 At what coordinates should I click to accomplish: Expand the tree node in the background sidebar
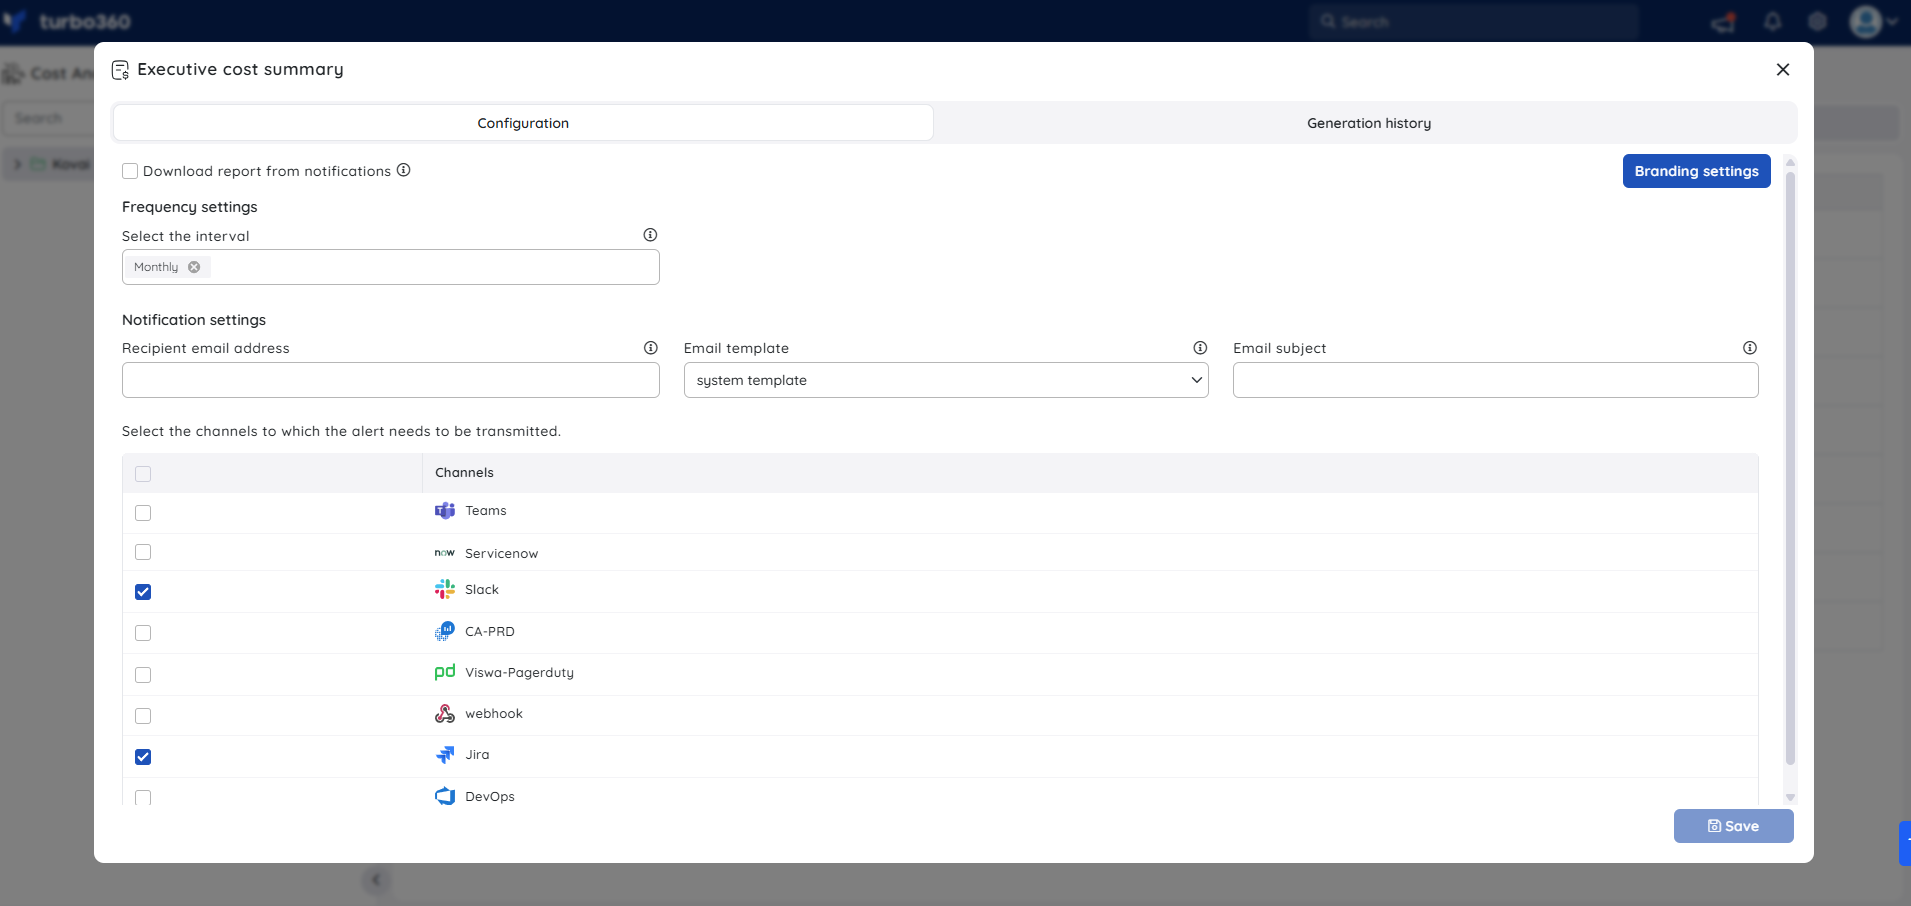coord(17,164)
